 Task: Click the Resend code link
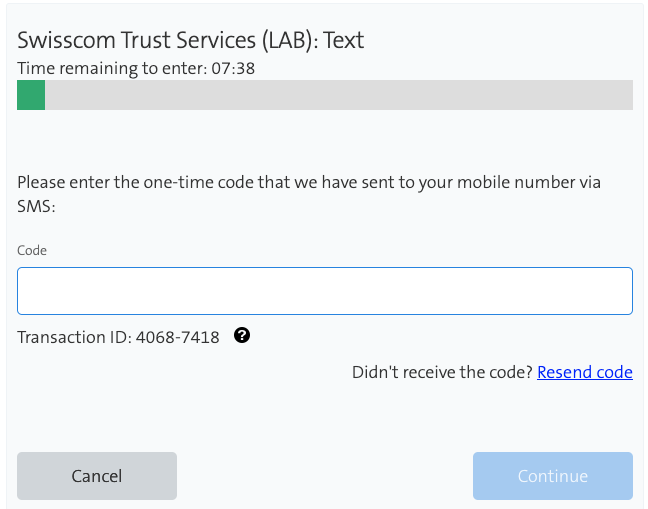point(585,372)
